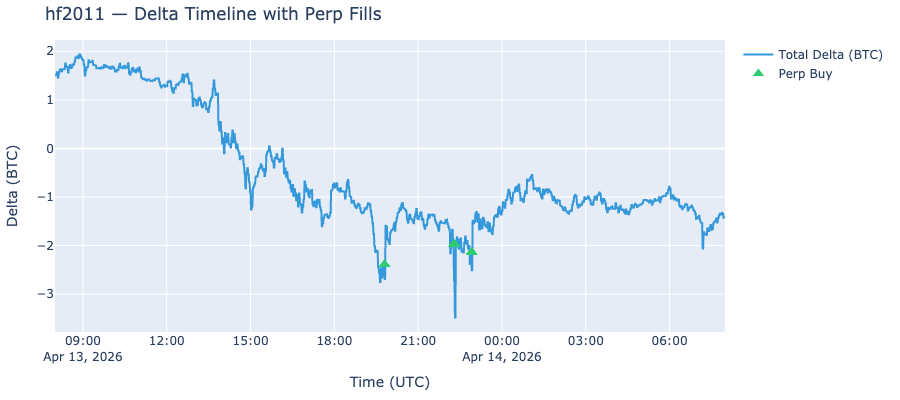Click the middle Perp Buy triangle marker
The width and height of the screenshot is (900, 400).
click(454, 243)
